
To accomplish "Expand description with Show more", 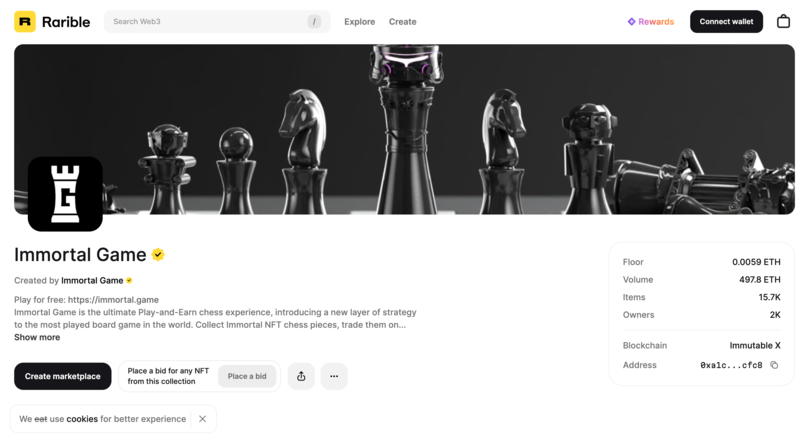I will [37, 337].
